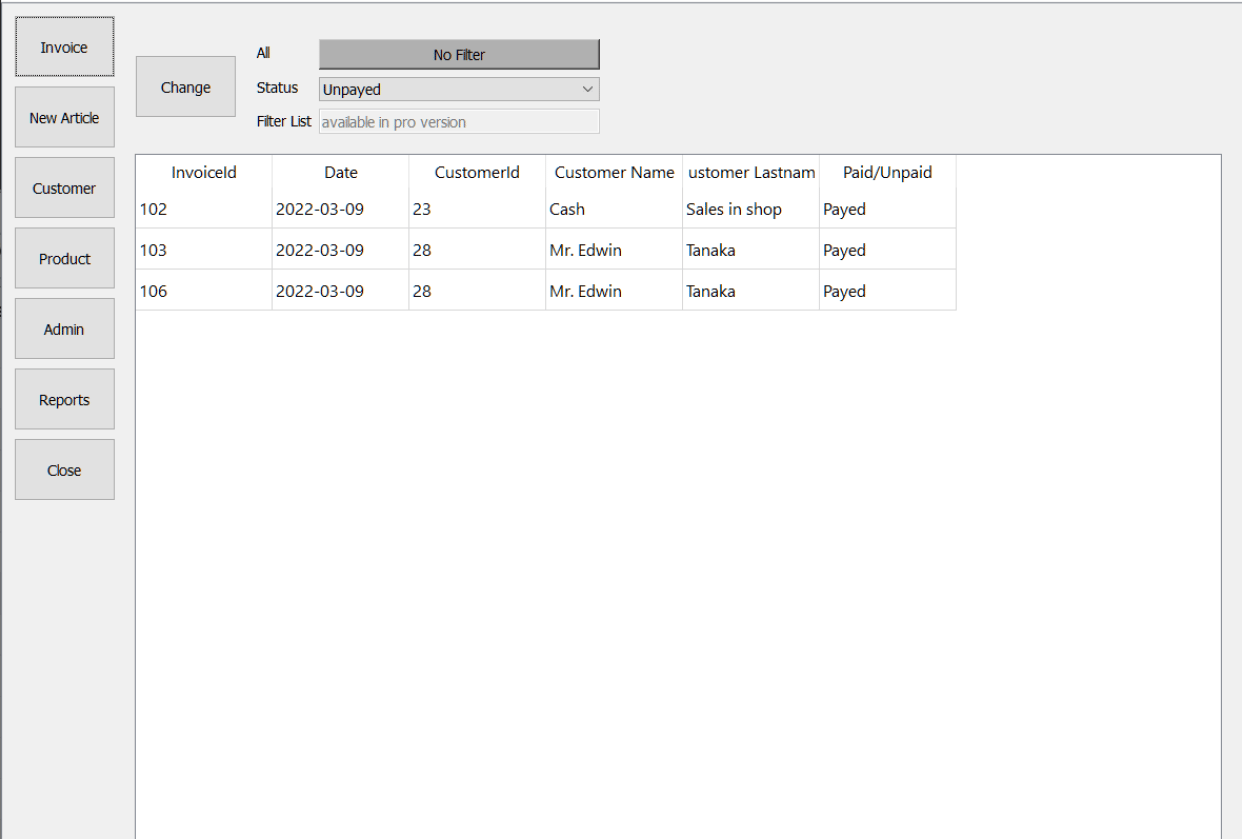Screen dimensions: 1242x839
Task: Navigate to the Product section
Action: (64, 257)
